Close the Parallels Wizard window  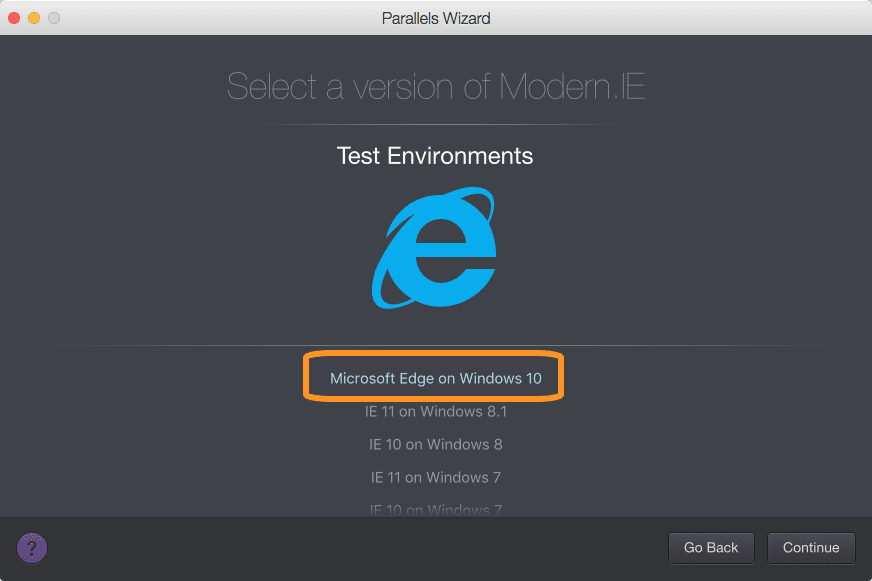coord(14,18)
